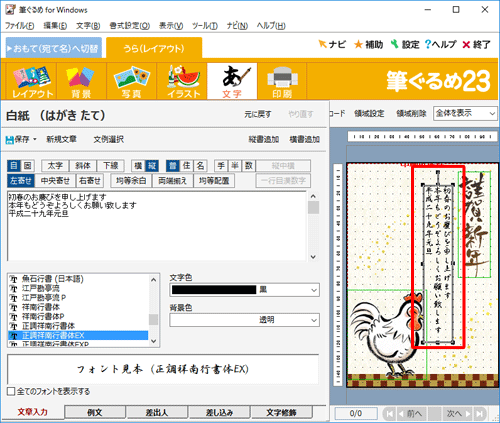Switch to the 例文 tab
500x423 pixels.
(x=95, y=412)
